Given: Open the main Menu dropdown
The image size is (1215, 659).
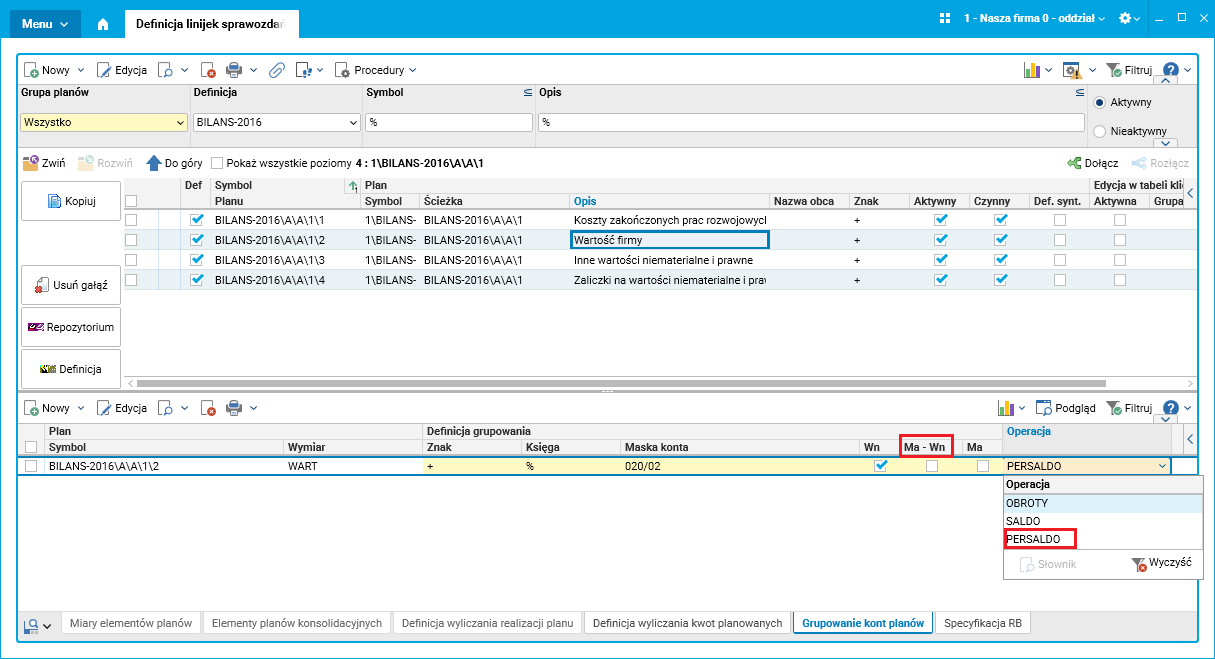Looking at the screenshot, I should click(45, 22).
